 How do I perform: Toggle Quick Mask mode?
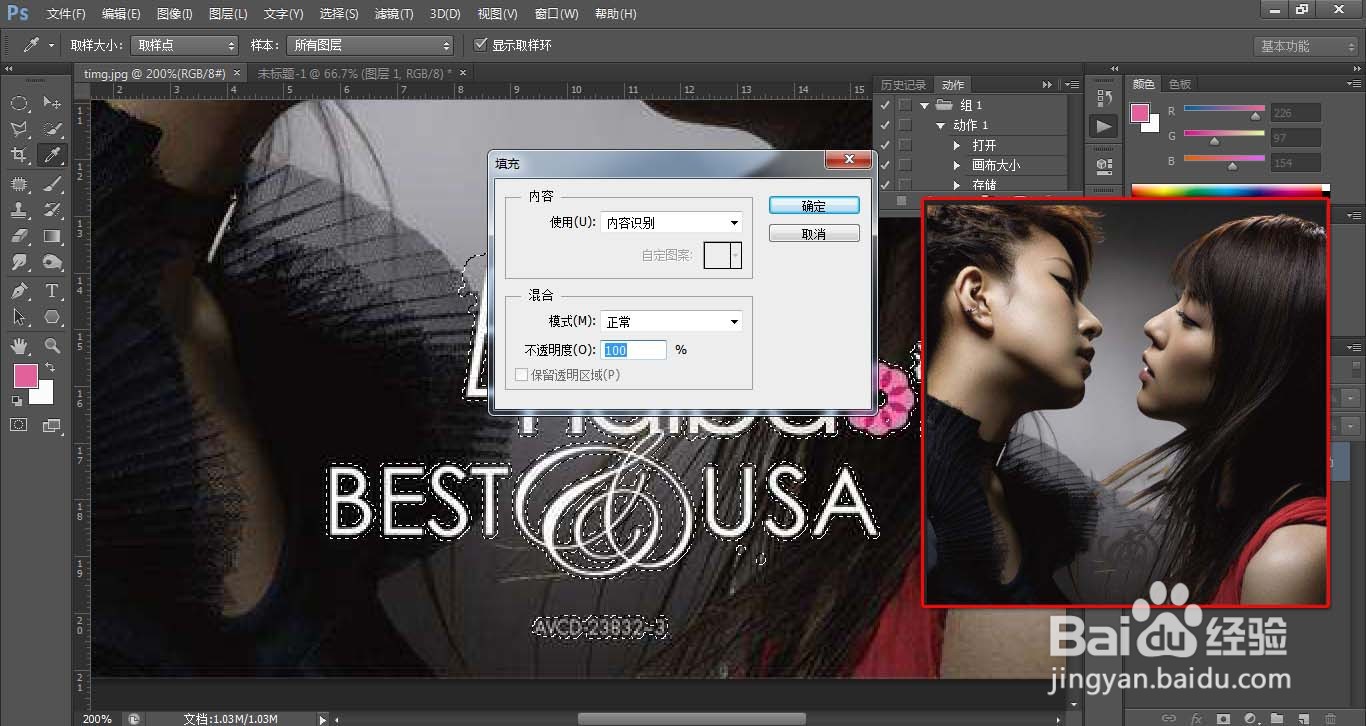19,425
